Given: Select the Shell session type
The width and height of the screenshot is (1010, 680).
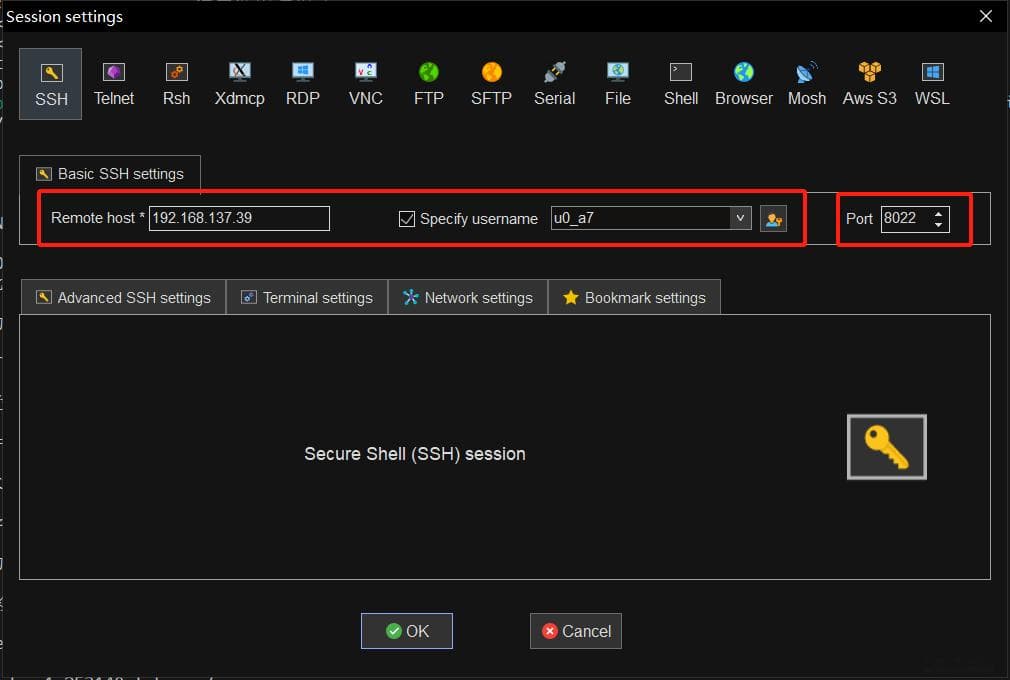Looking at the screenshot, I should (x=681, y=84).
